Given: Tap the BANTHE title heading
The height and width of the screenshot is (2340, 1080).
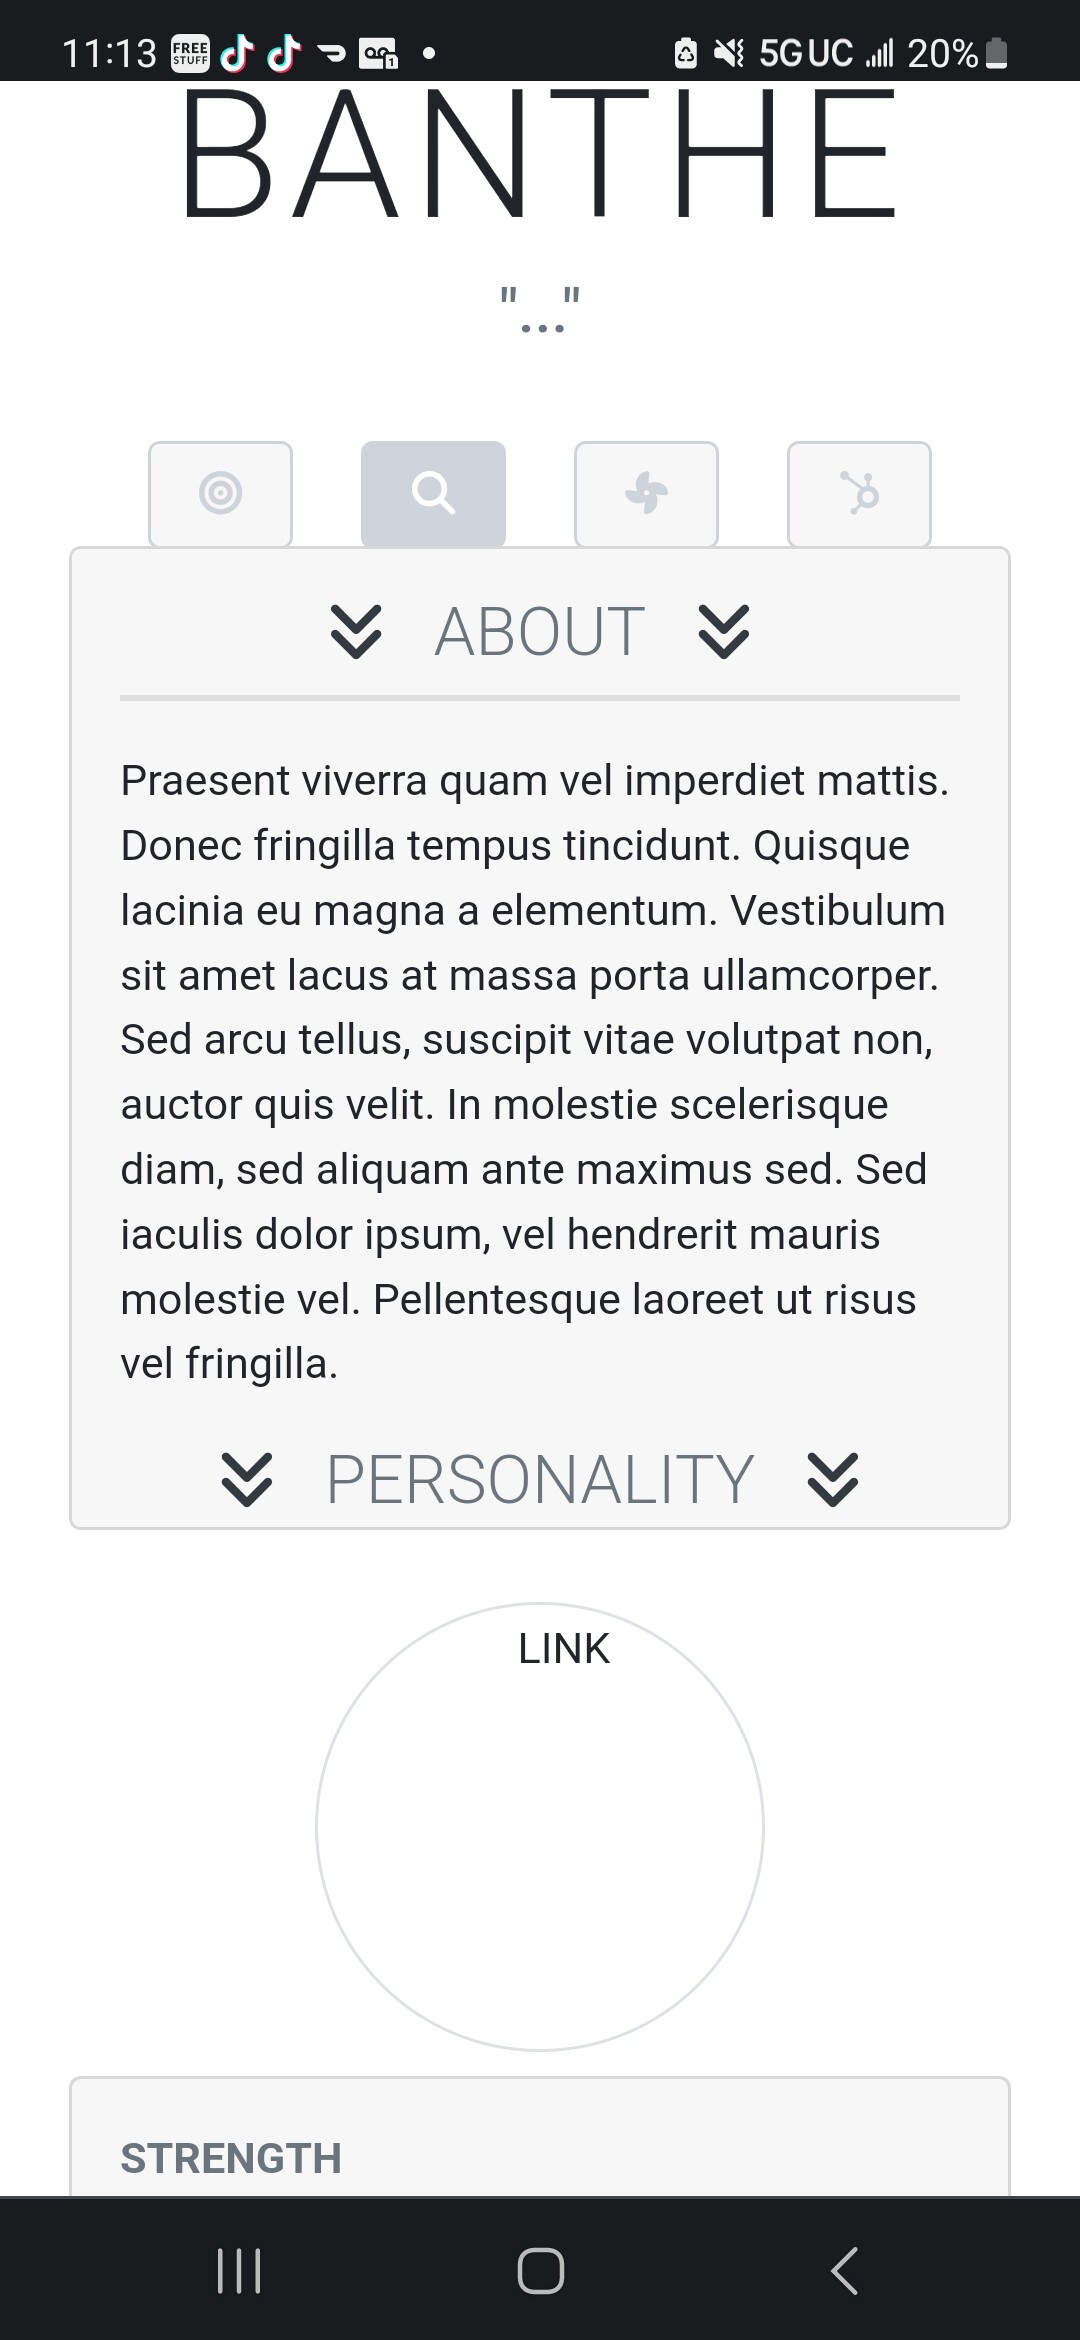Looking at the screenshot, I should coord(540,153).
